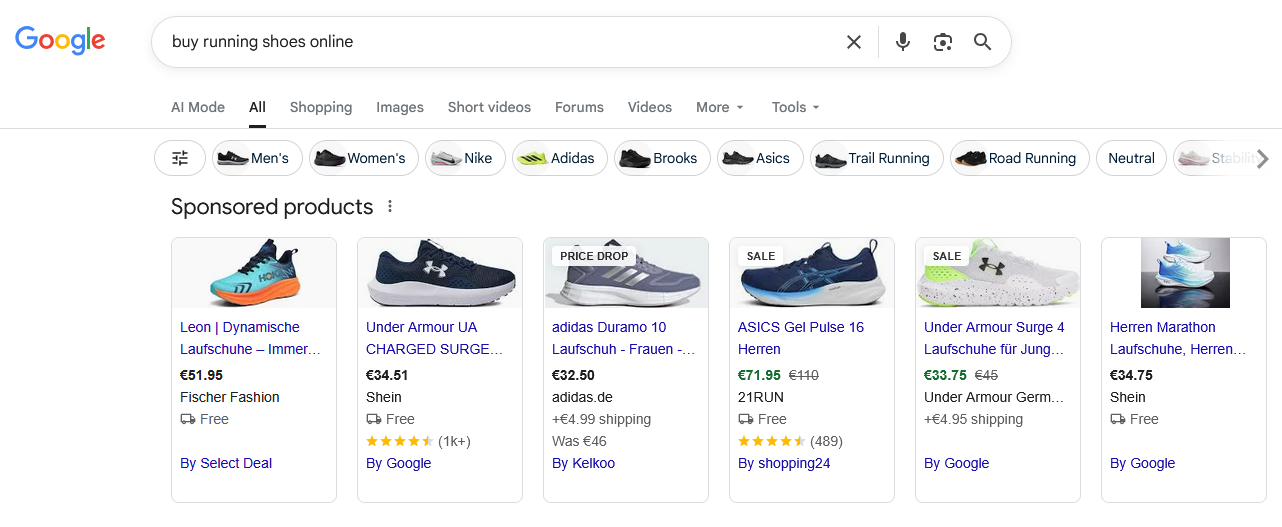Open the Hoka turquoise-orange shoe image

click(254, 272)
